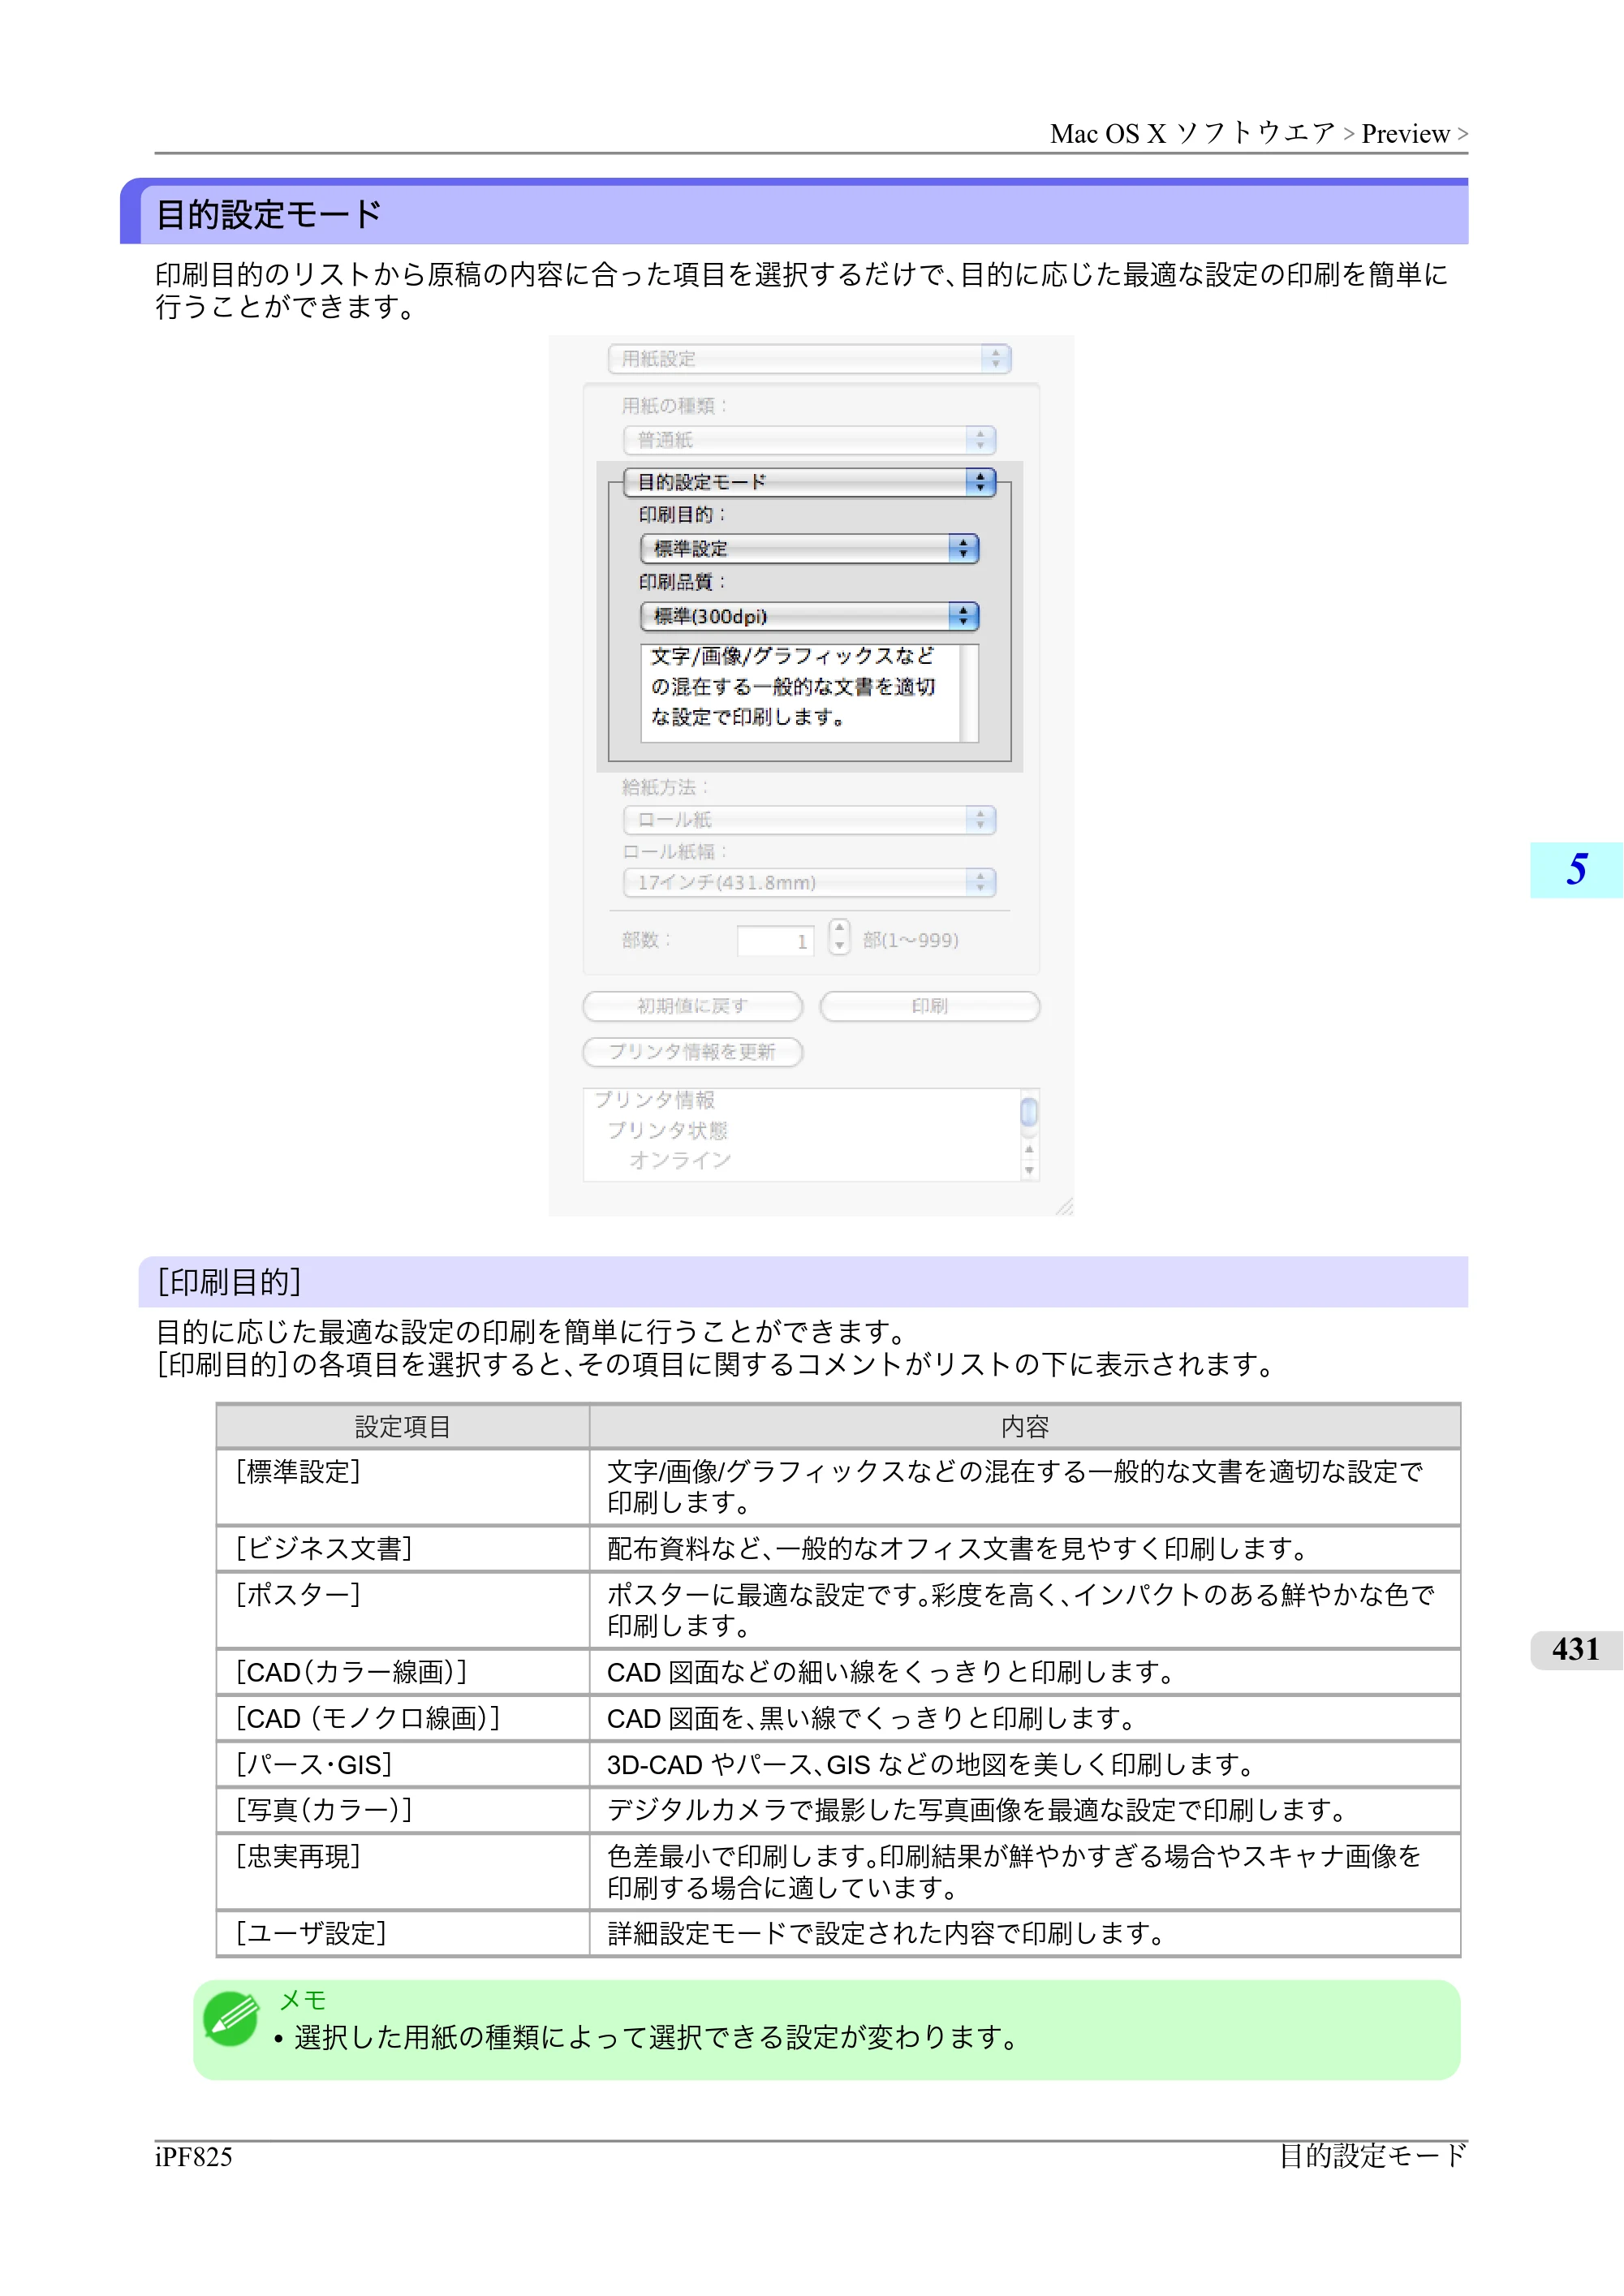1624x2296 pixels.
Task: Click the copies stepper arrows
Action: coord(839,937)
